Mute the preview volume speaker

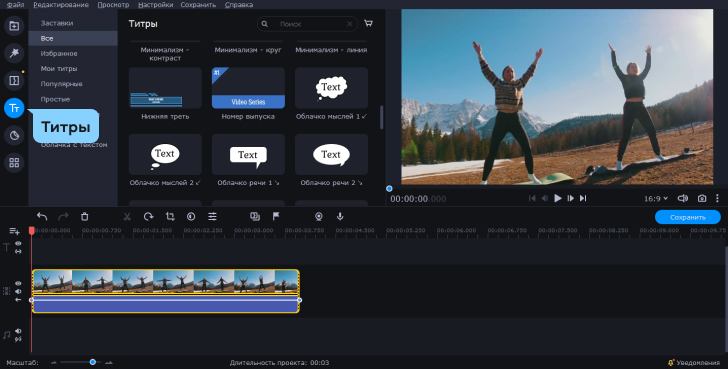pos(682,198)
